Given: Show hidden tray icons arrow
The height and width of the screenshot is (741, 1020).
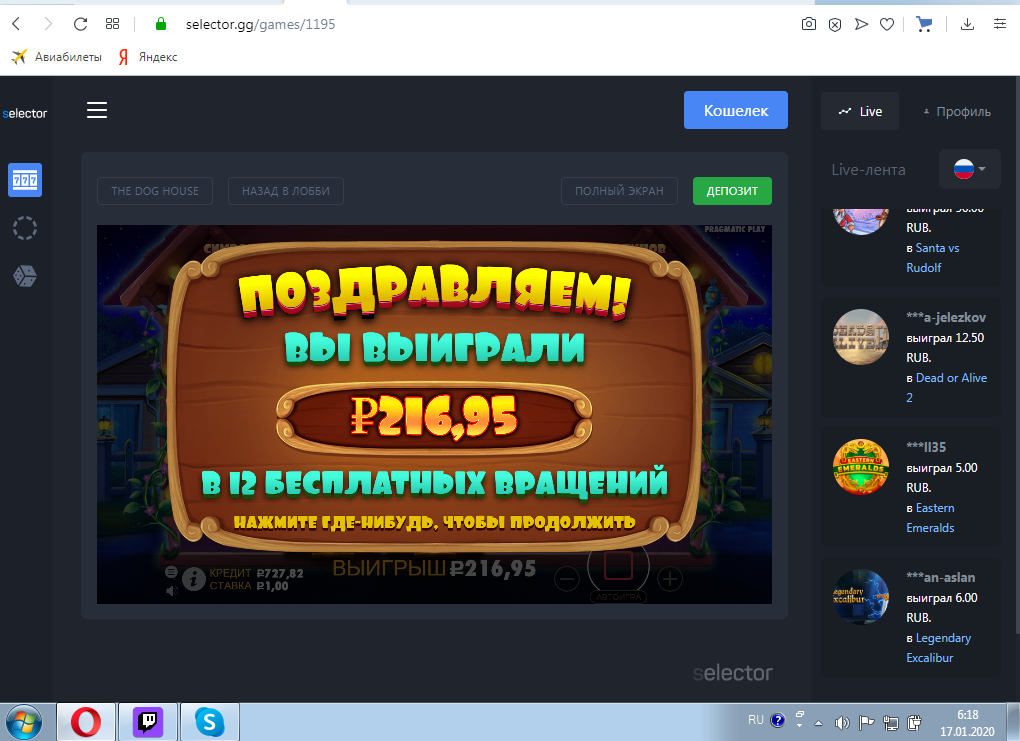Looking at the screenshot, I should click(x=818, y=723).
